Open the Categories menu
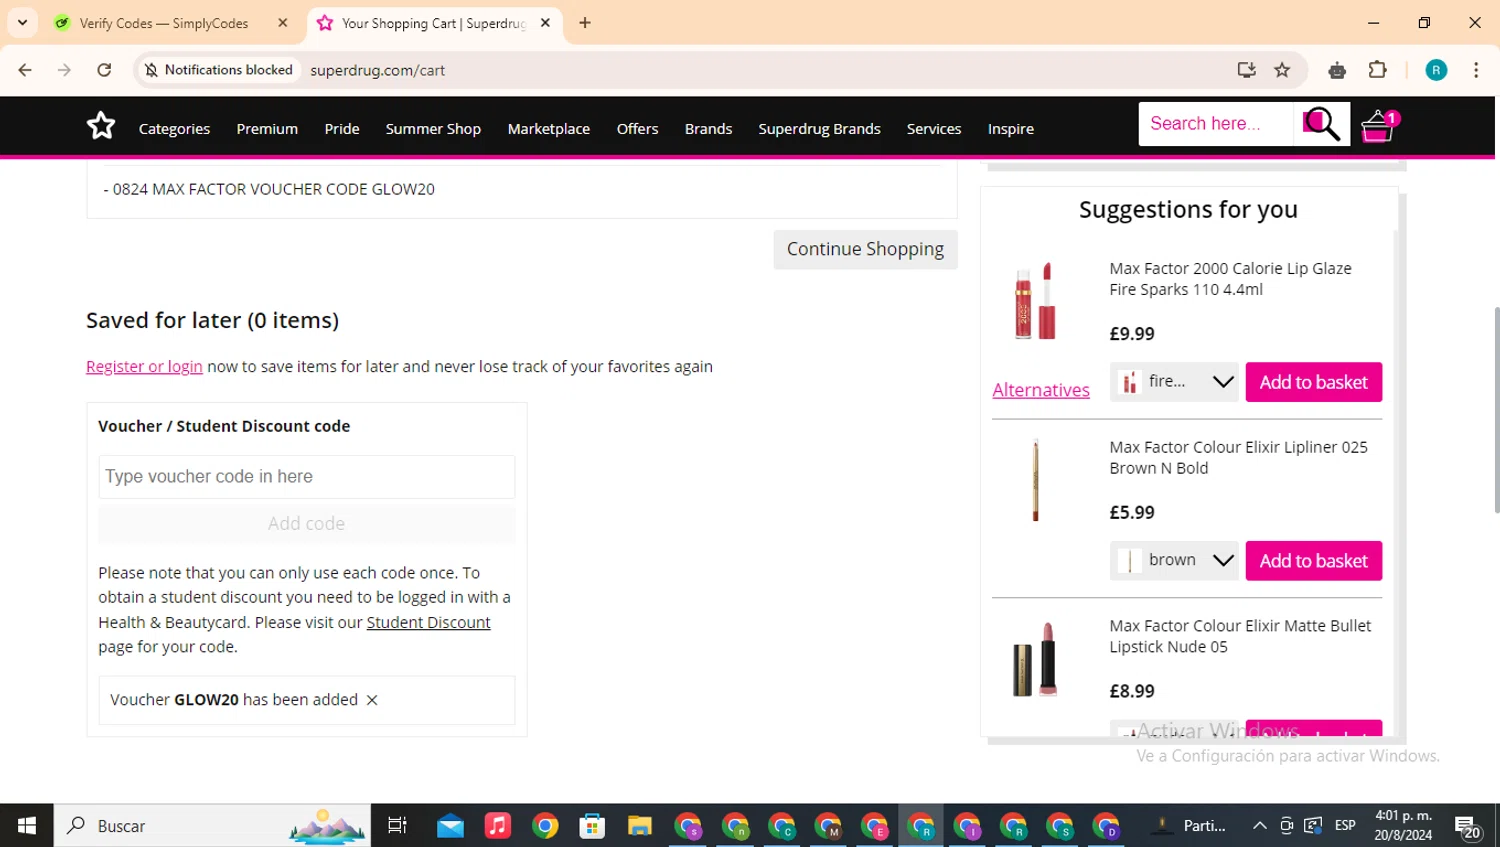This screenshot has width=1500, height=847. 174,129
